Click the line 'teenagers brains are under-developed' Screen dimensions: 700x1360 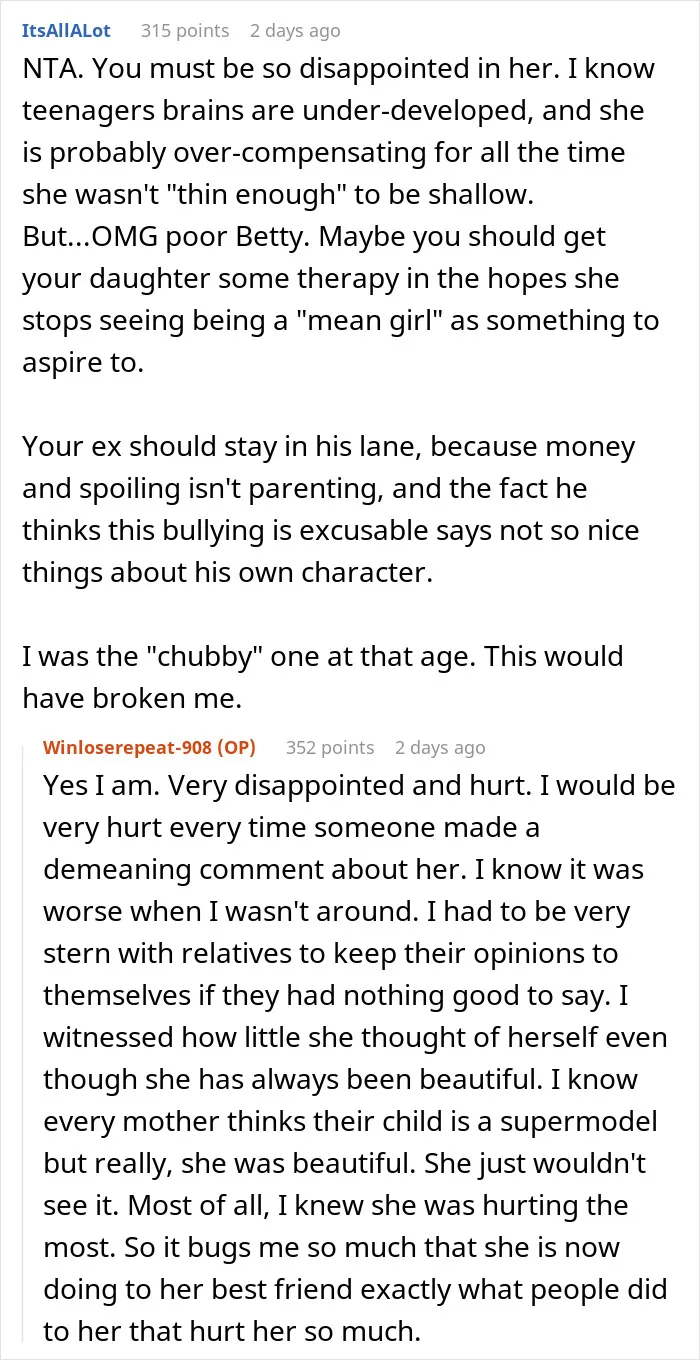tap(322, 111)
